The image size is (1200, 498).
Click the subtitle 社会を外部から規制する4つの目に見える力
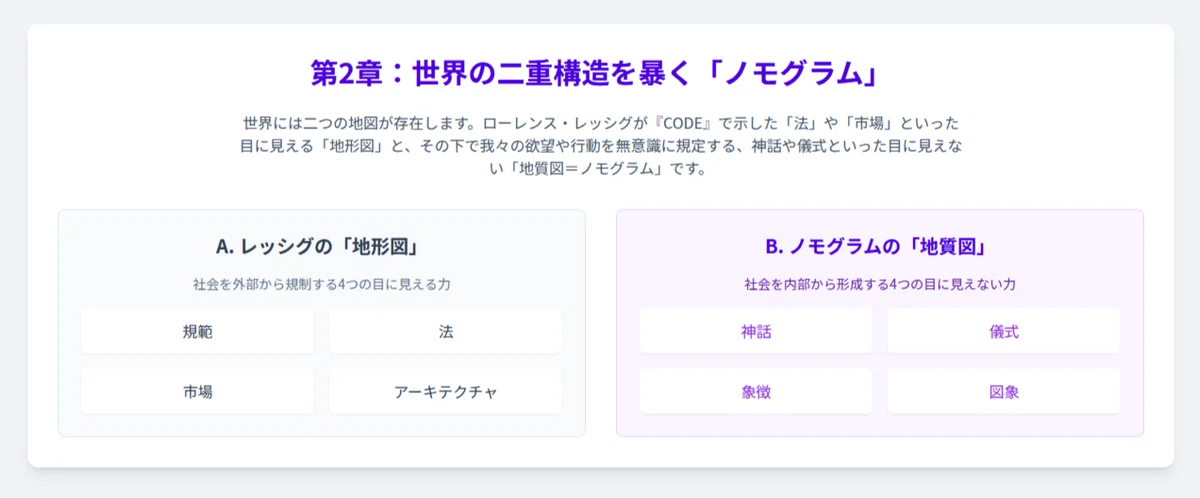[x=321, y=284]
